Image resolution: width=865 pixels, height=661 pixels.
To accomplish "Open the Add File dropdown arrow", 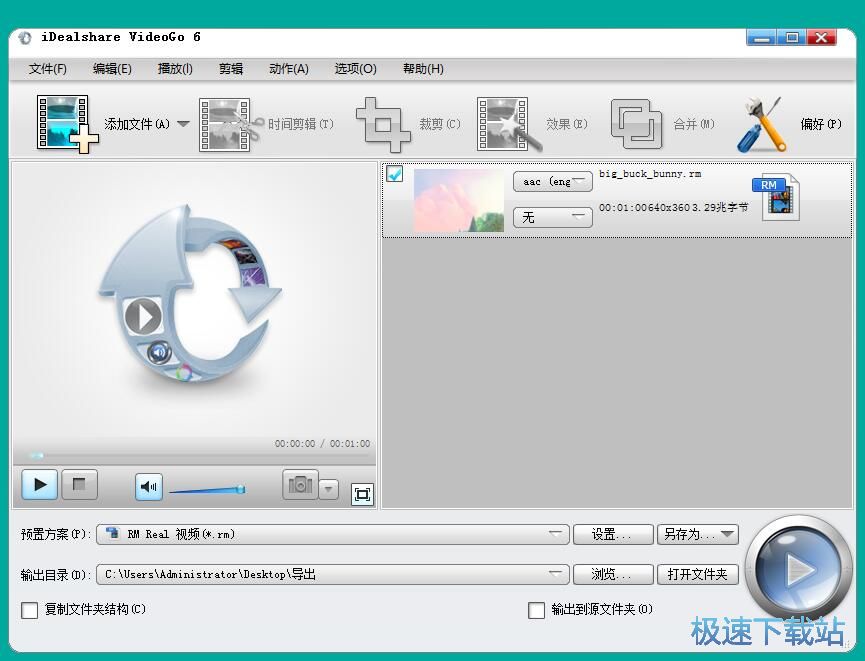I will 183,124.
